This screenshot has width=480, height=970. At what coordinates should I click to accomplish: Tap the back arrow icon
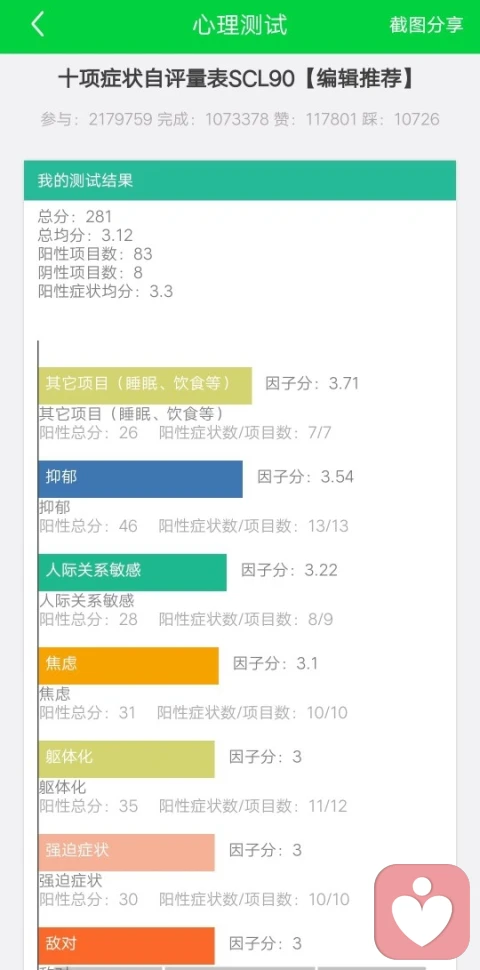(38, 25)
